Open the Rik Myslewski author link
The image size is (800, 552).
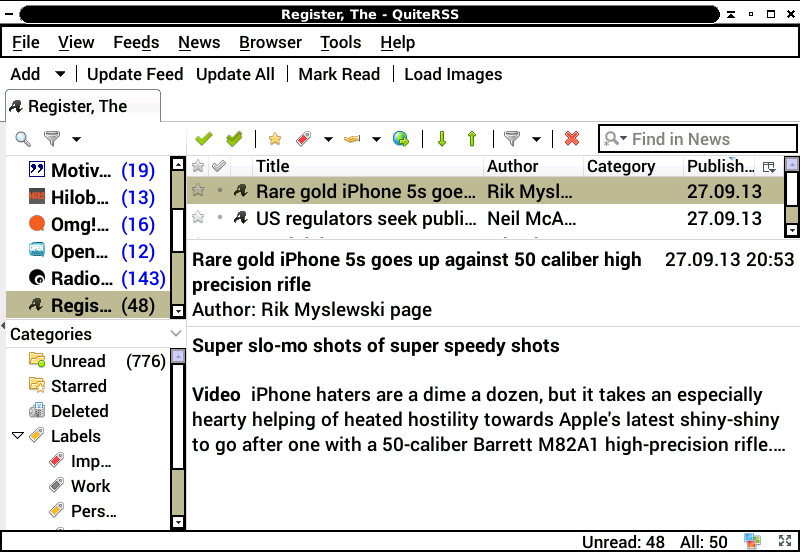324,310
